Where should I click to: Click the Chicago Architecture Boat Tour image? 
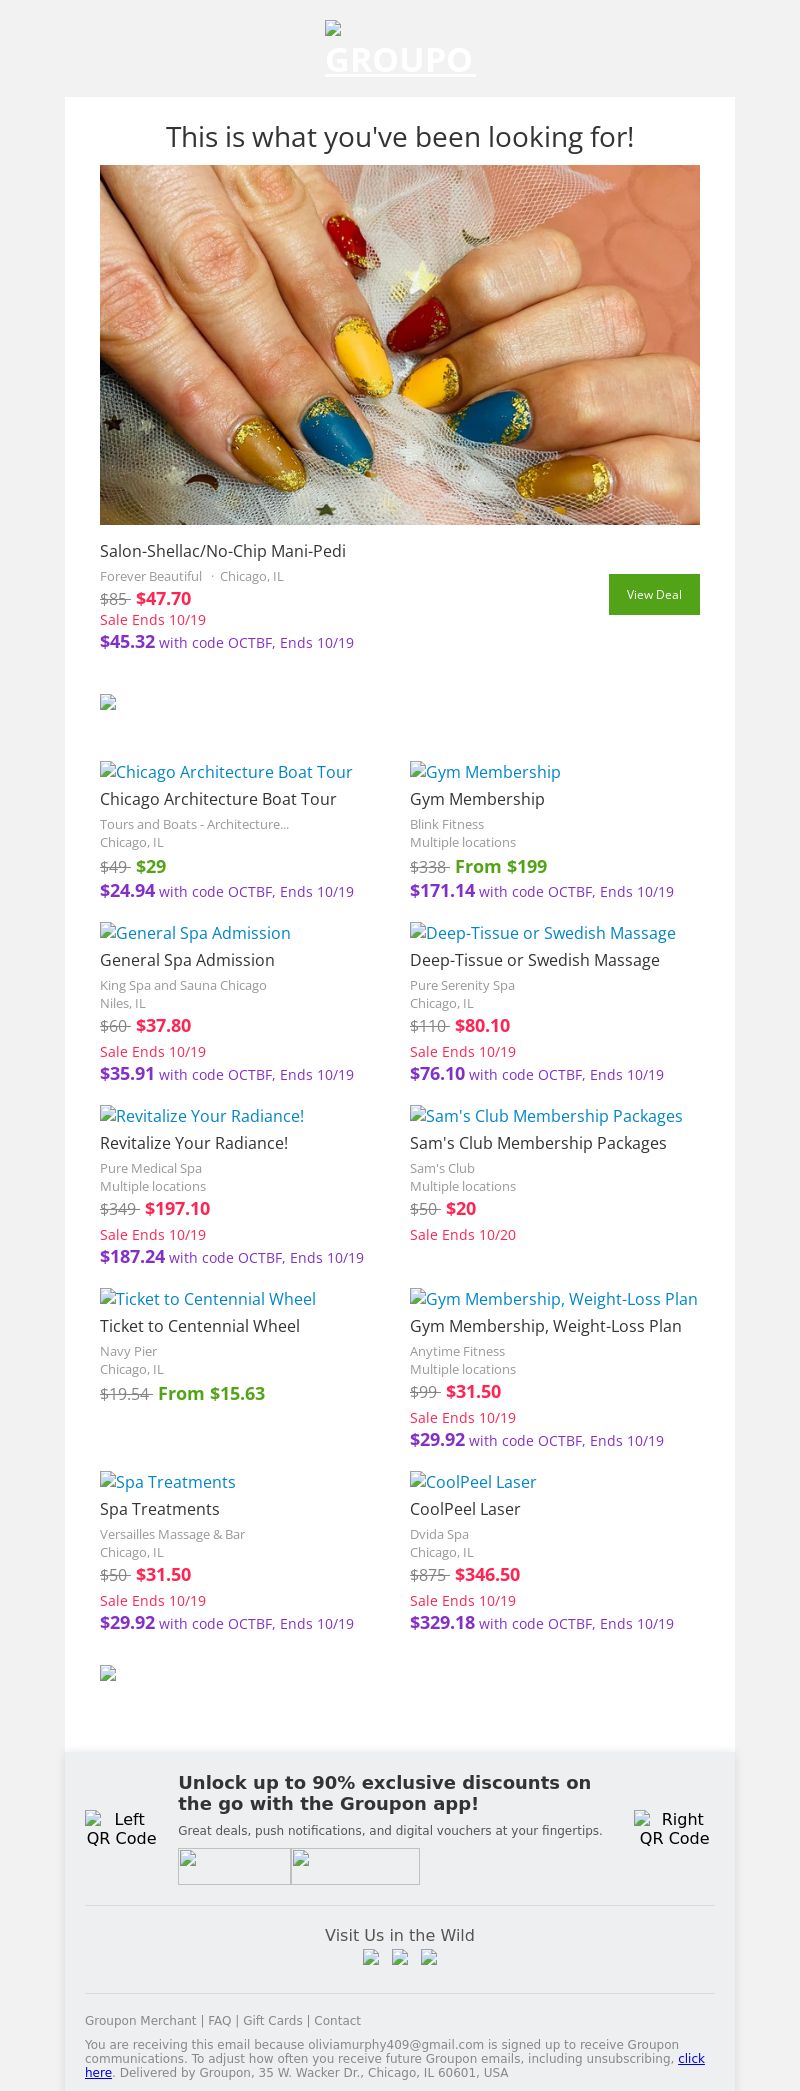click(x=226, y=772)
